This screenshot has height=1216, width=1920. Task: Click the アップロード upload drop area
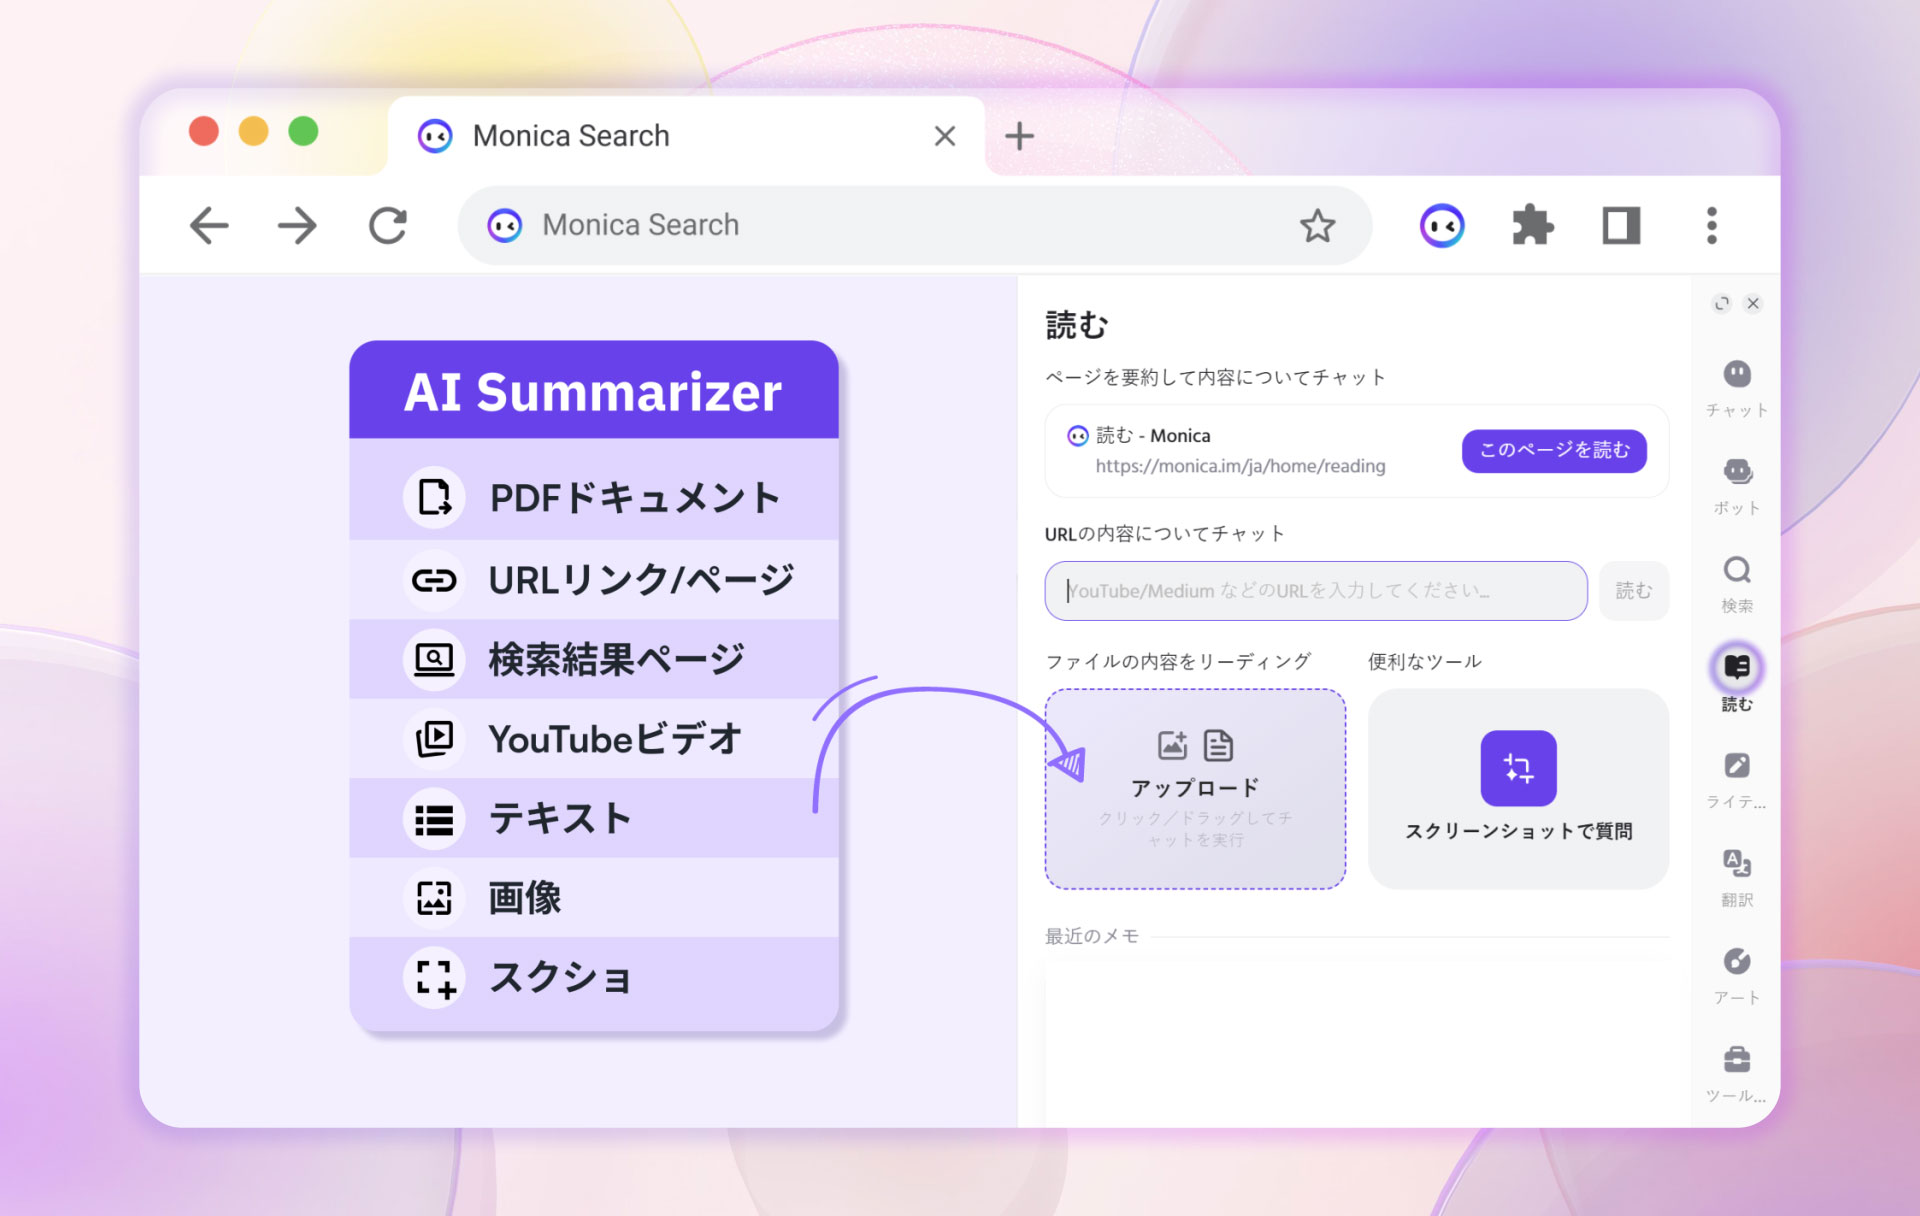click(1195, 788)
